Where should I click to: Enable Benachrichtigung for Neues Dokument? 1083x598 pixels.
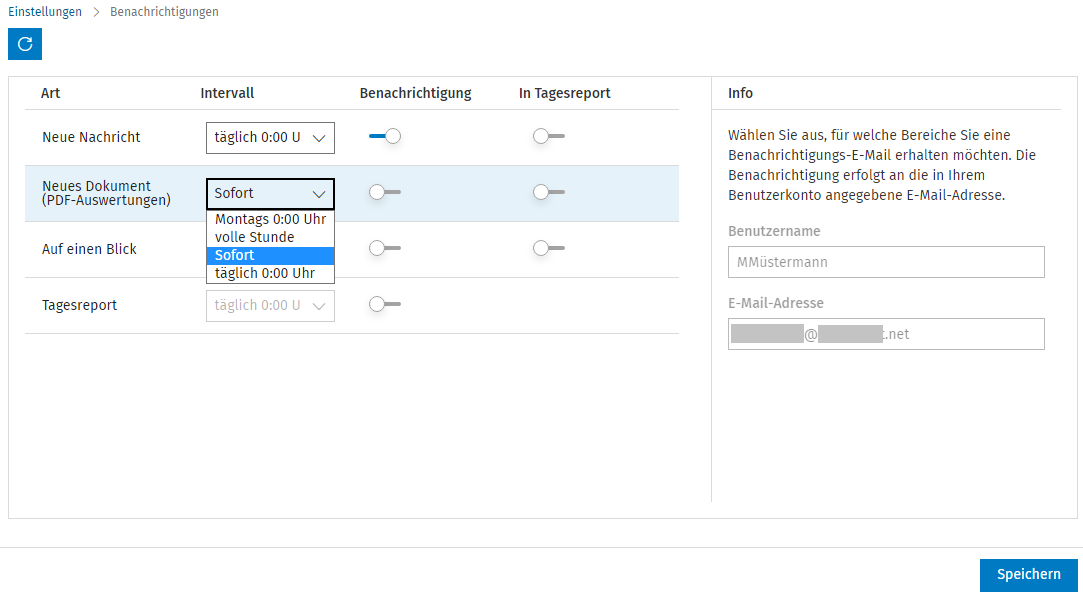tap(385, 193)
